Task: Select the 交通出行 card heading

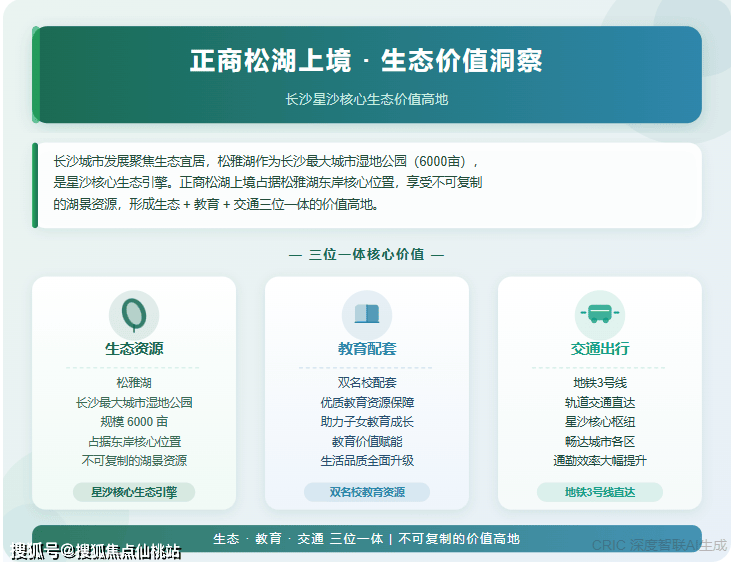Action: click(599, 349)
